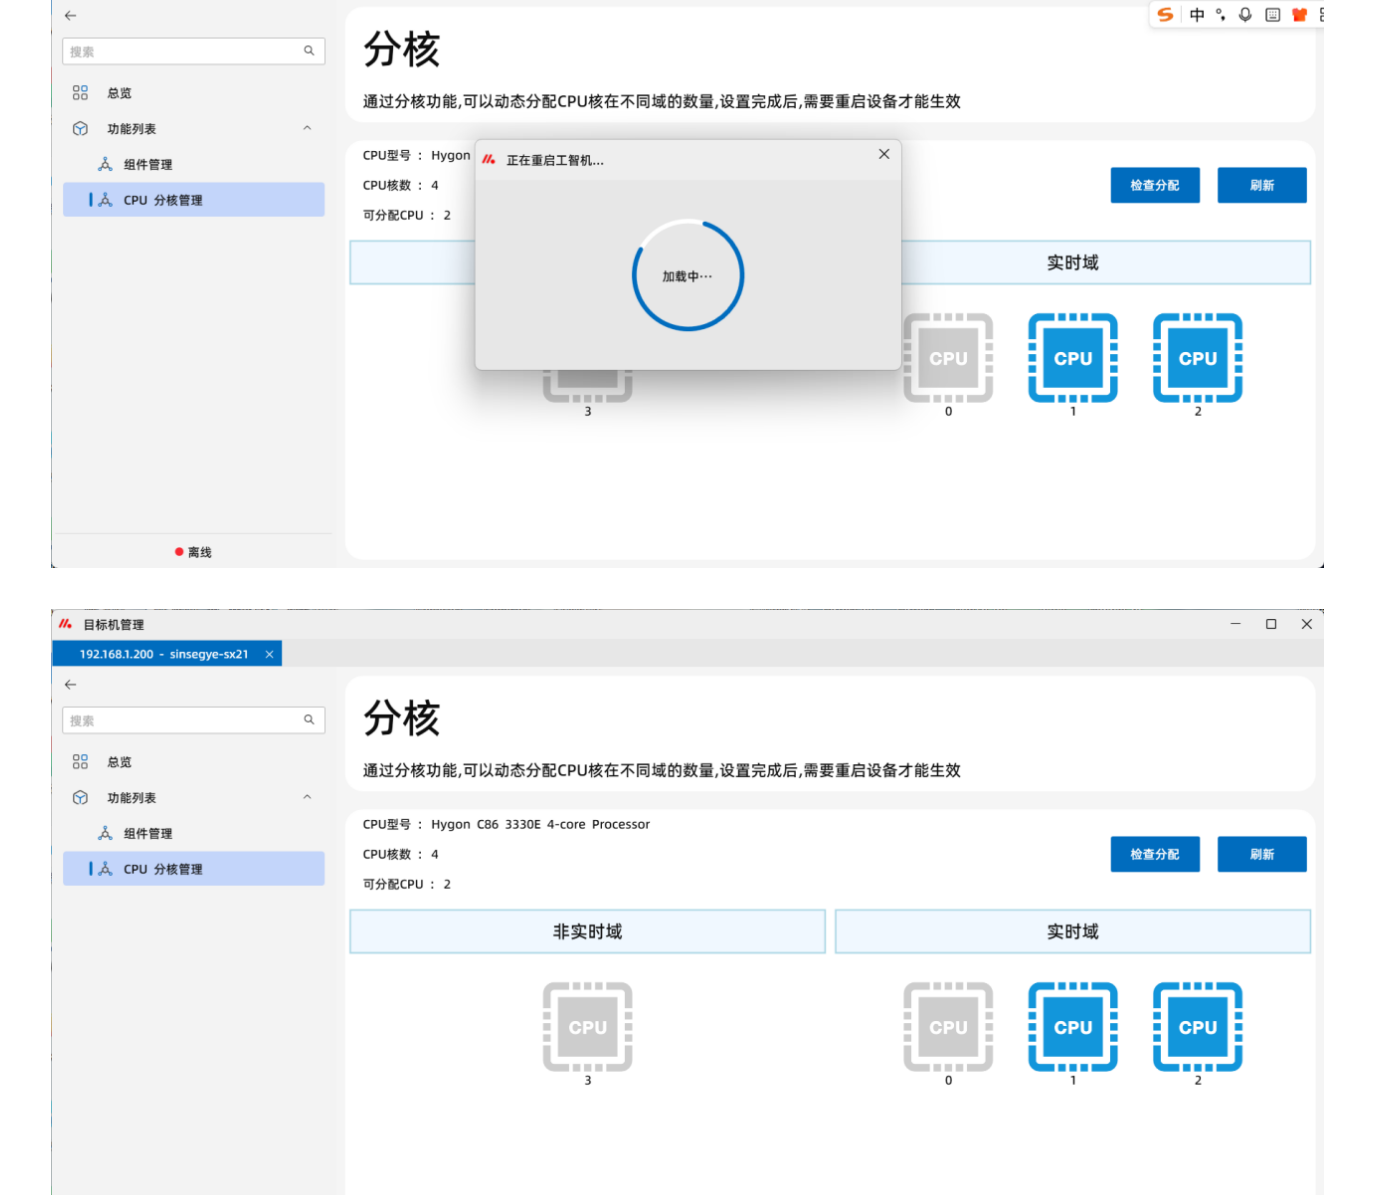Go back using arrow in the tabbed window
Image resolution: width=1384 pixels, height=1195 pixels.
tap(70, 684)
